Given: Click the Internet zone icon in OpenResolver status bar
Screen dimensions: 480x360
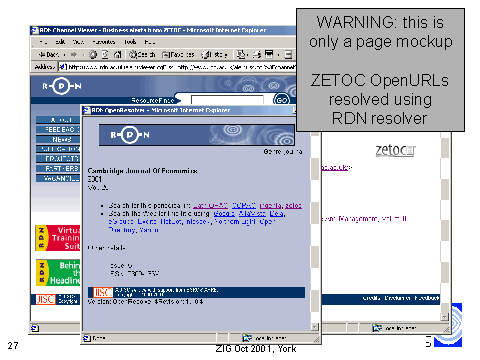Looking at the screenshot, I should tap(247, 338).
